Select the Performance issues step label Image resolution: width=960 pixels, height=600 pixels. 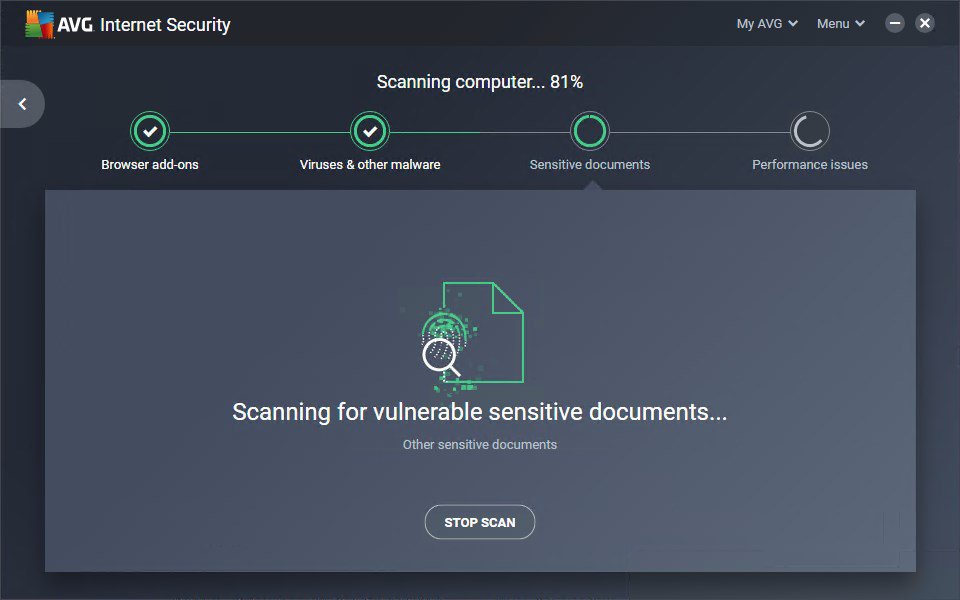point(810,165)
